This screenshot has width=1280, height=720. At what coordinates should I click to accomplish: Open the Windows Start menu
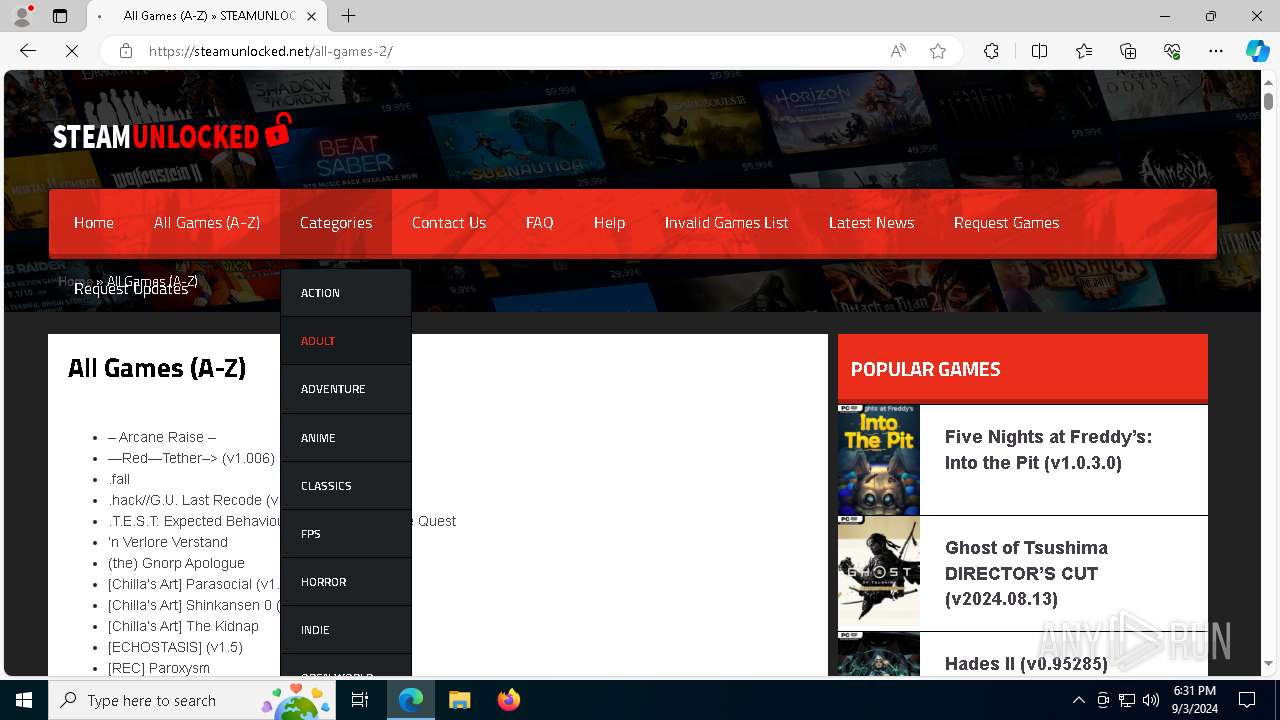point(24,700)
